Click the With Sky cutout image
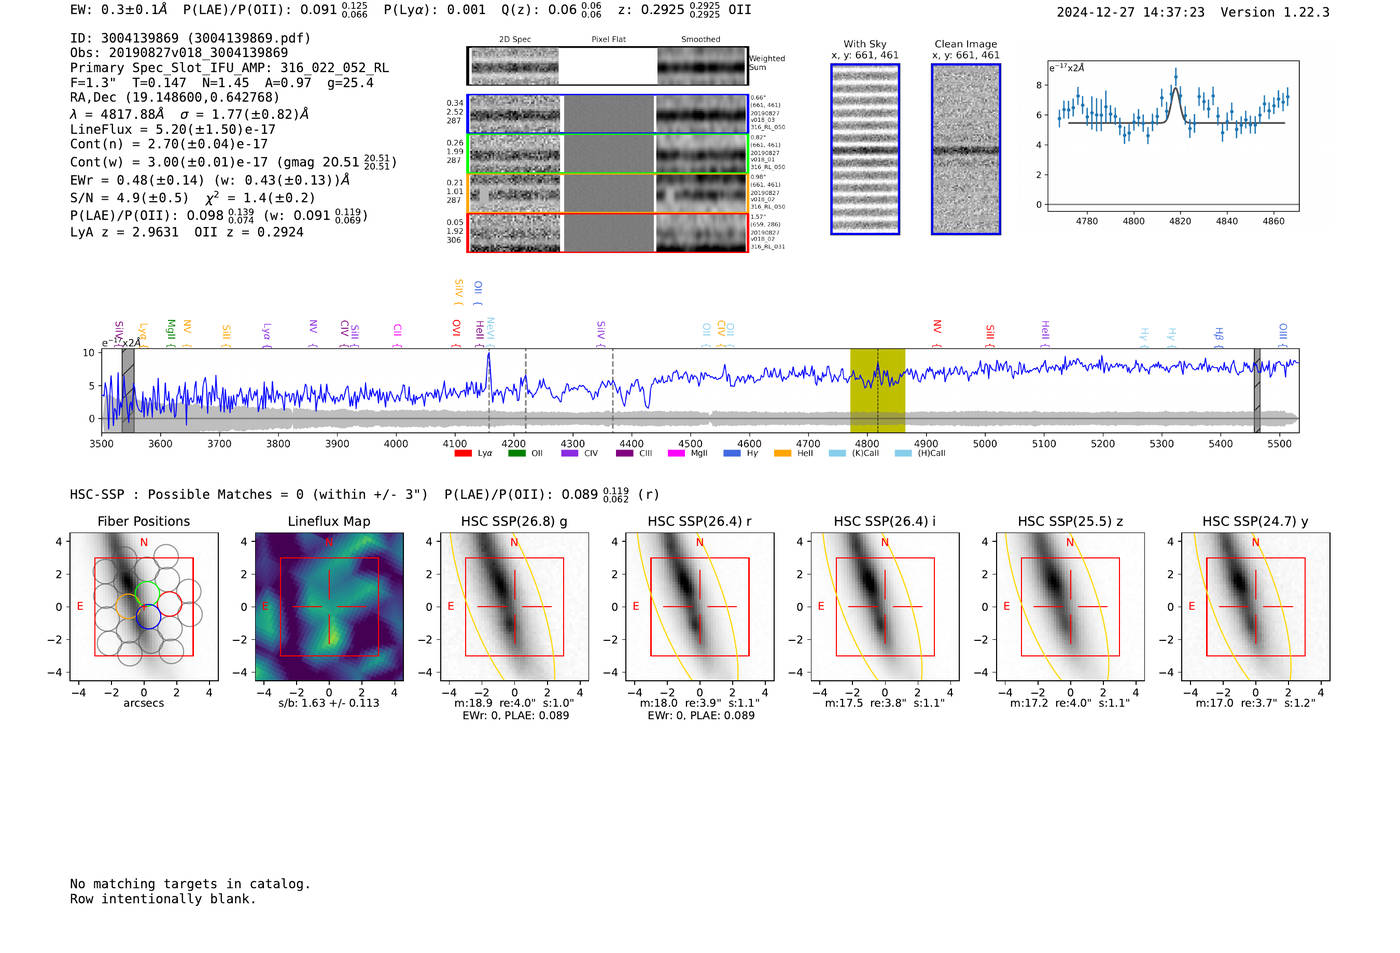 [865, 149]
